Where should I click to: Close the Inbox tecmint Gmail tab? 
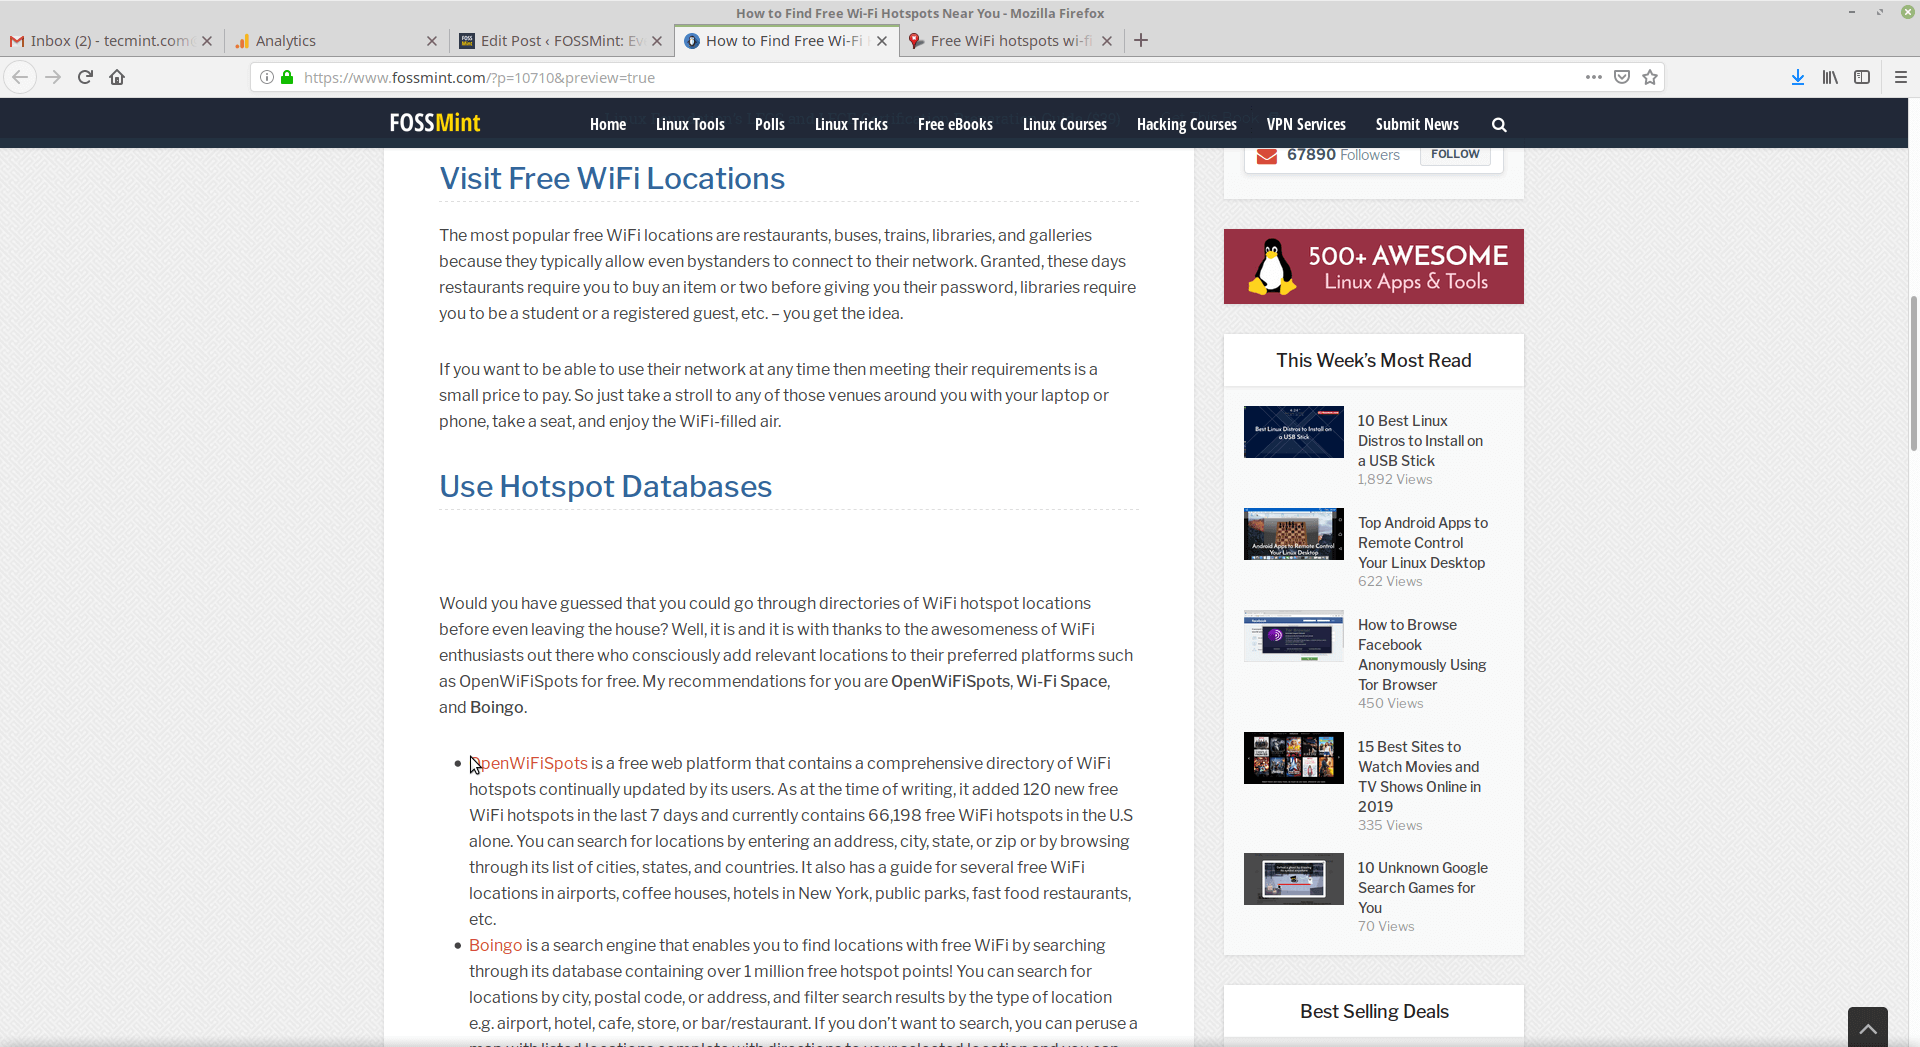(207, 41)
